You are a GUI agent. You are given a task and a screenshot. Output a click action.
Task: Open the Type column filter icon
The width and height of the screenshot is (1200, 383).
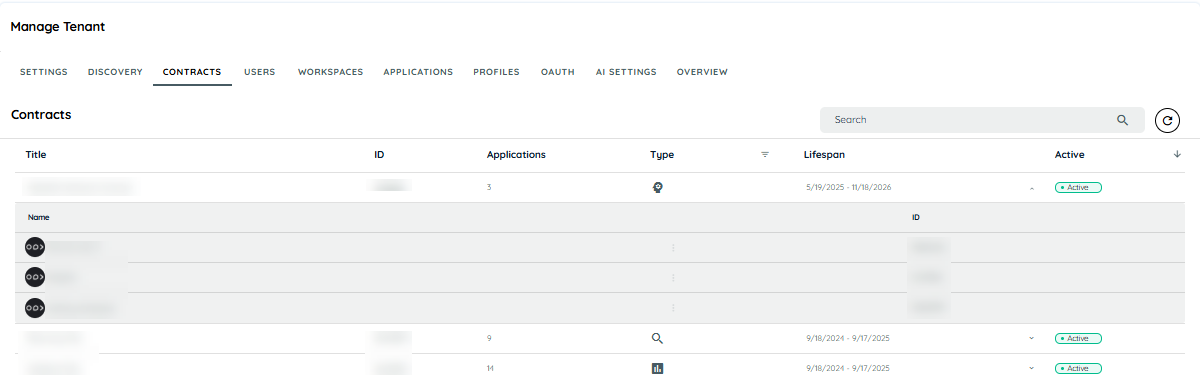coord(765,155)
